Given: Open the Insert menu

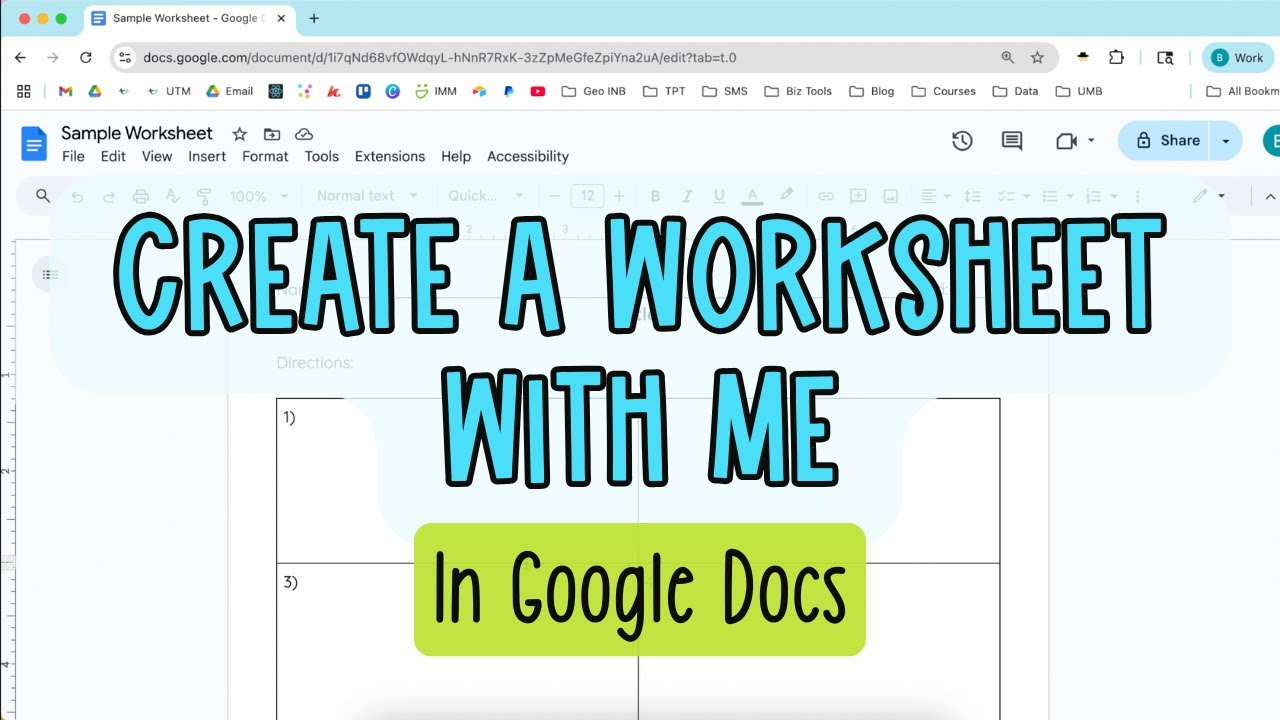Looking at the screenshot, I should pos(207,156).
